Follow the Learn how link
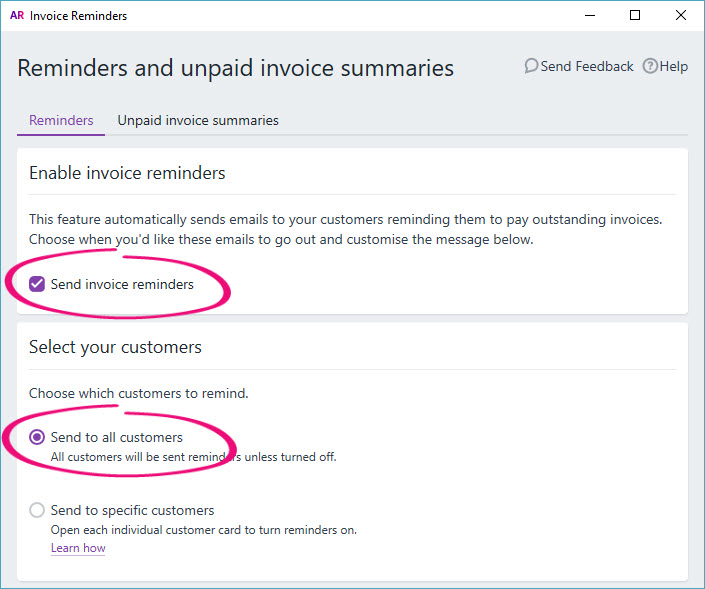The width and height of the screenshot is (705, 589). click(78, 548)
